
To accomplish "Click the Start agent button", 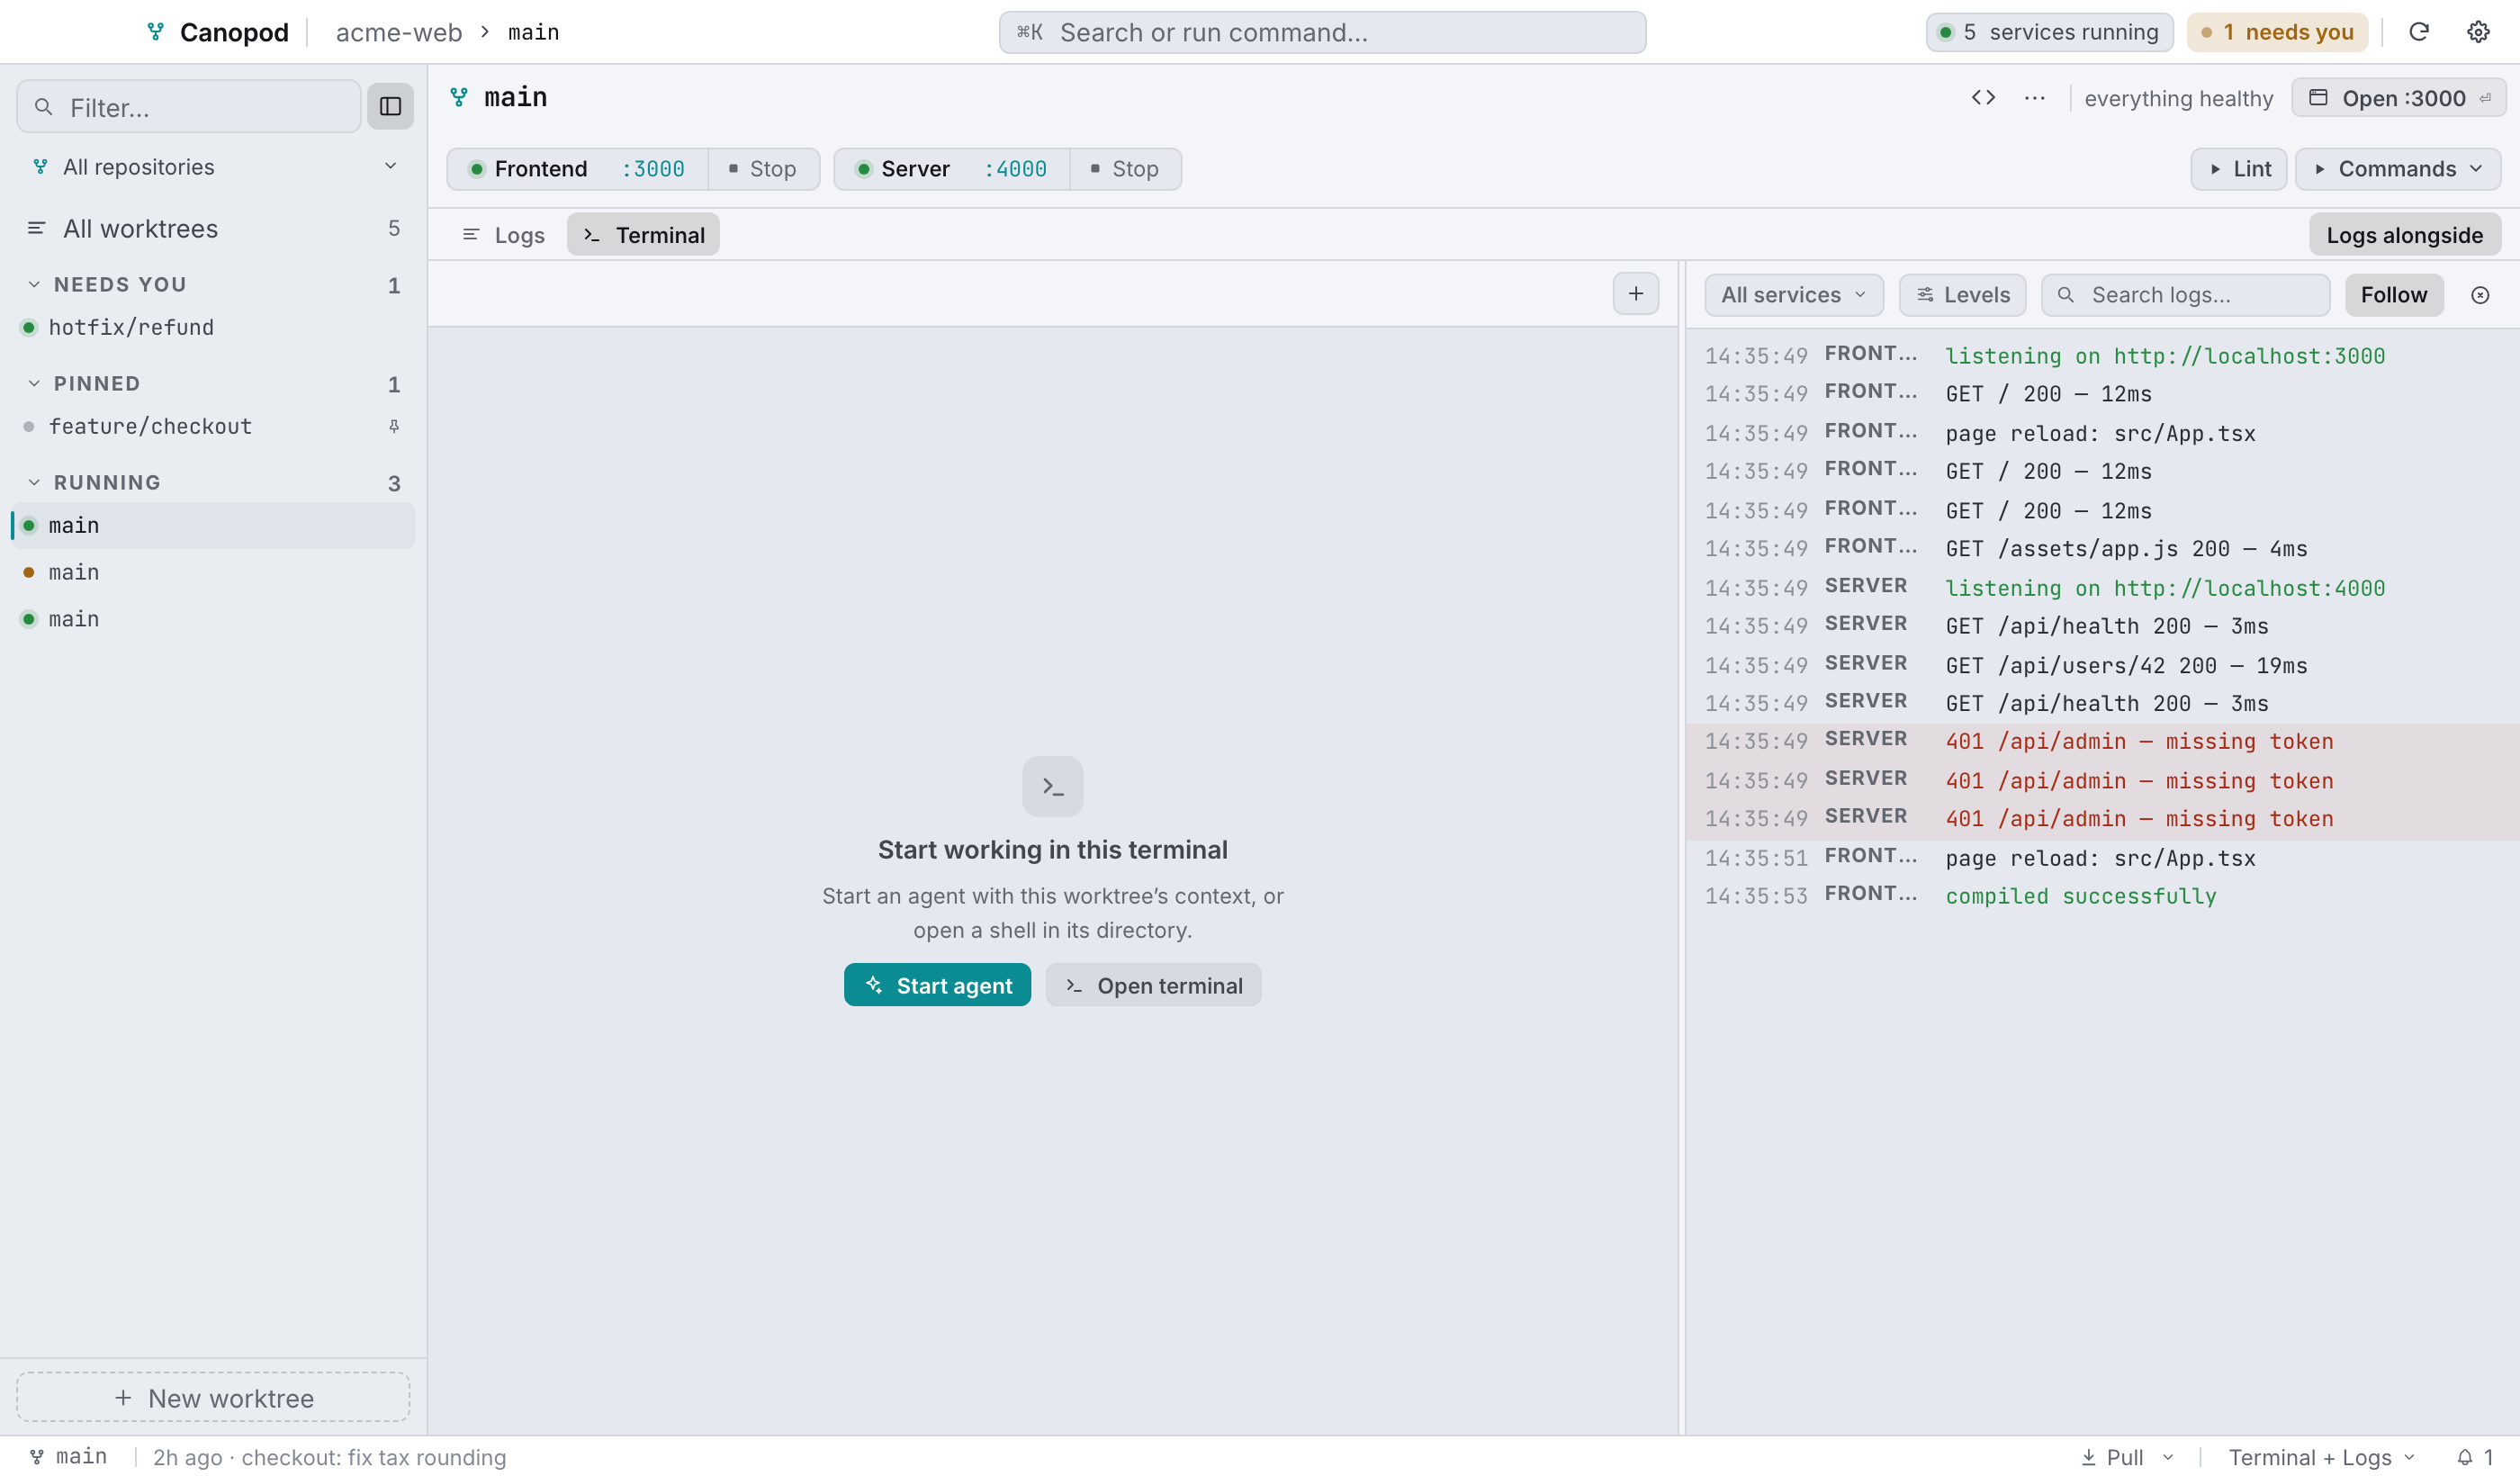I will [937, 985].
